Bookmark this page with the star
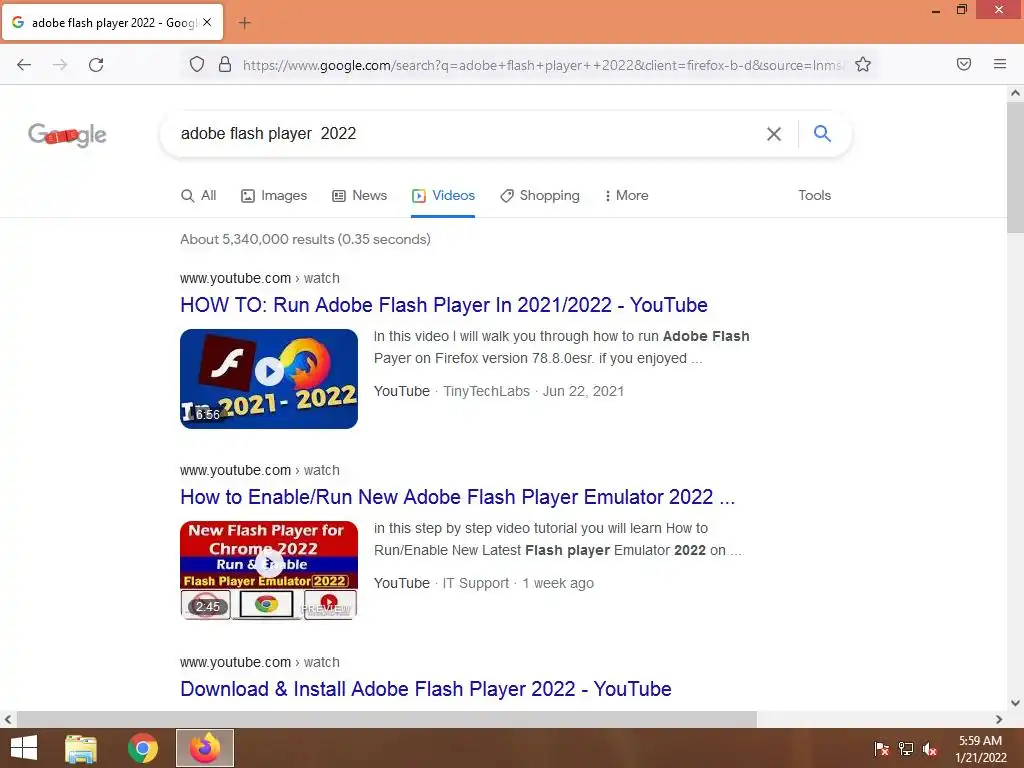This screenshot has width=1024, height=768. pos(863,64)
